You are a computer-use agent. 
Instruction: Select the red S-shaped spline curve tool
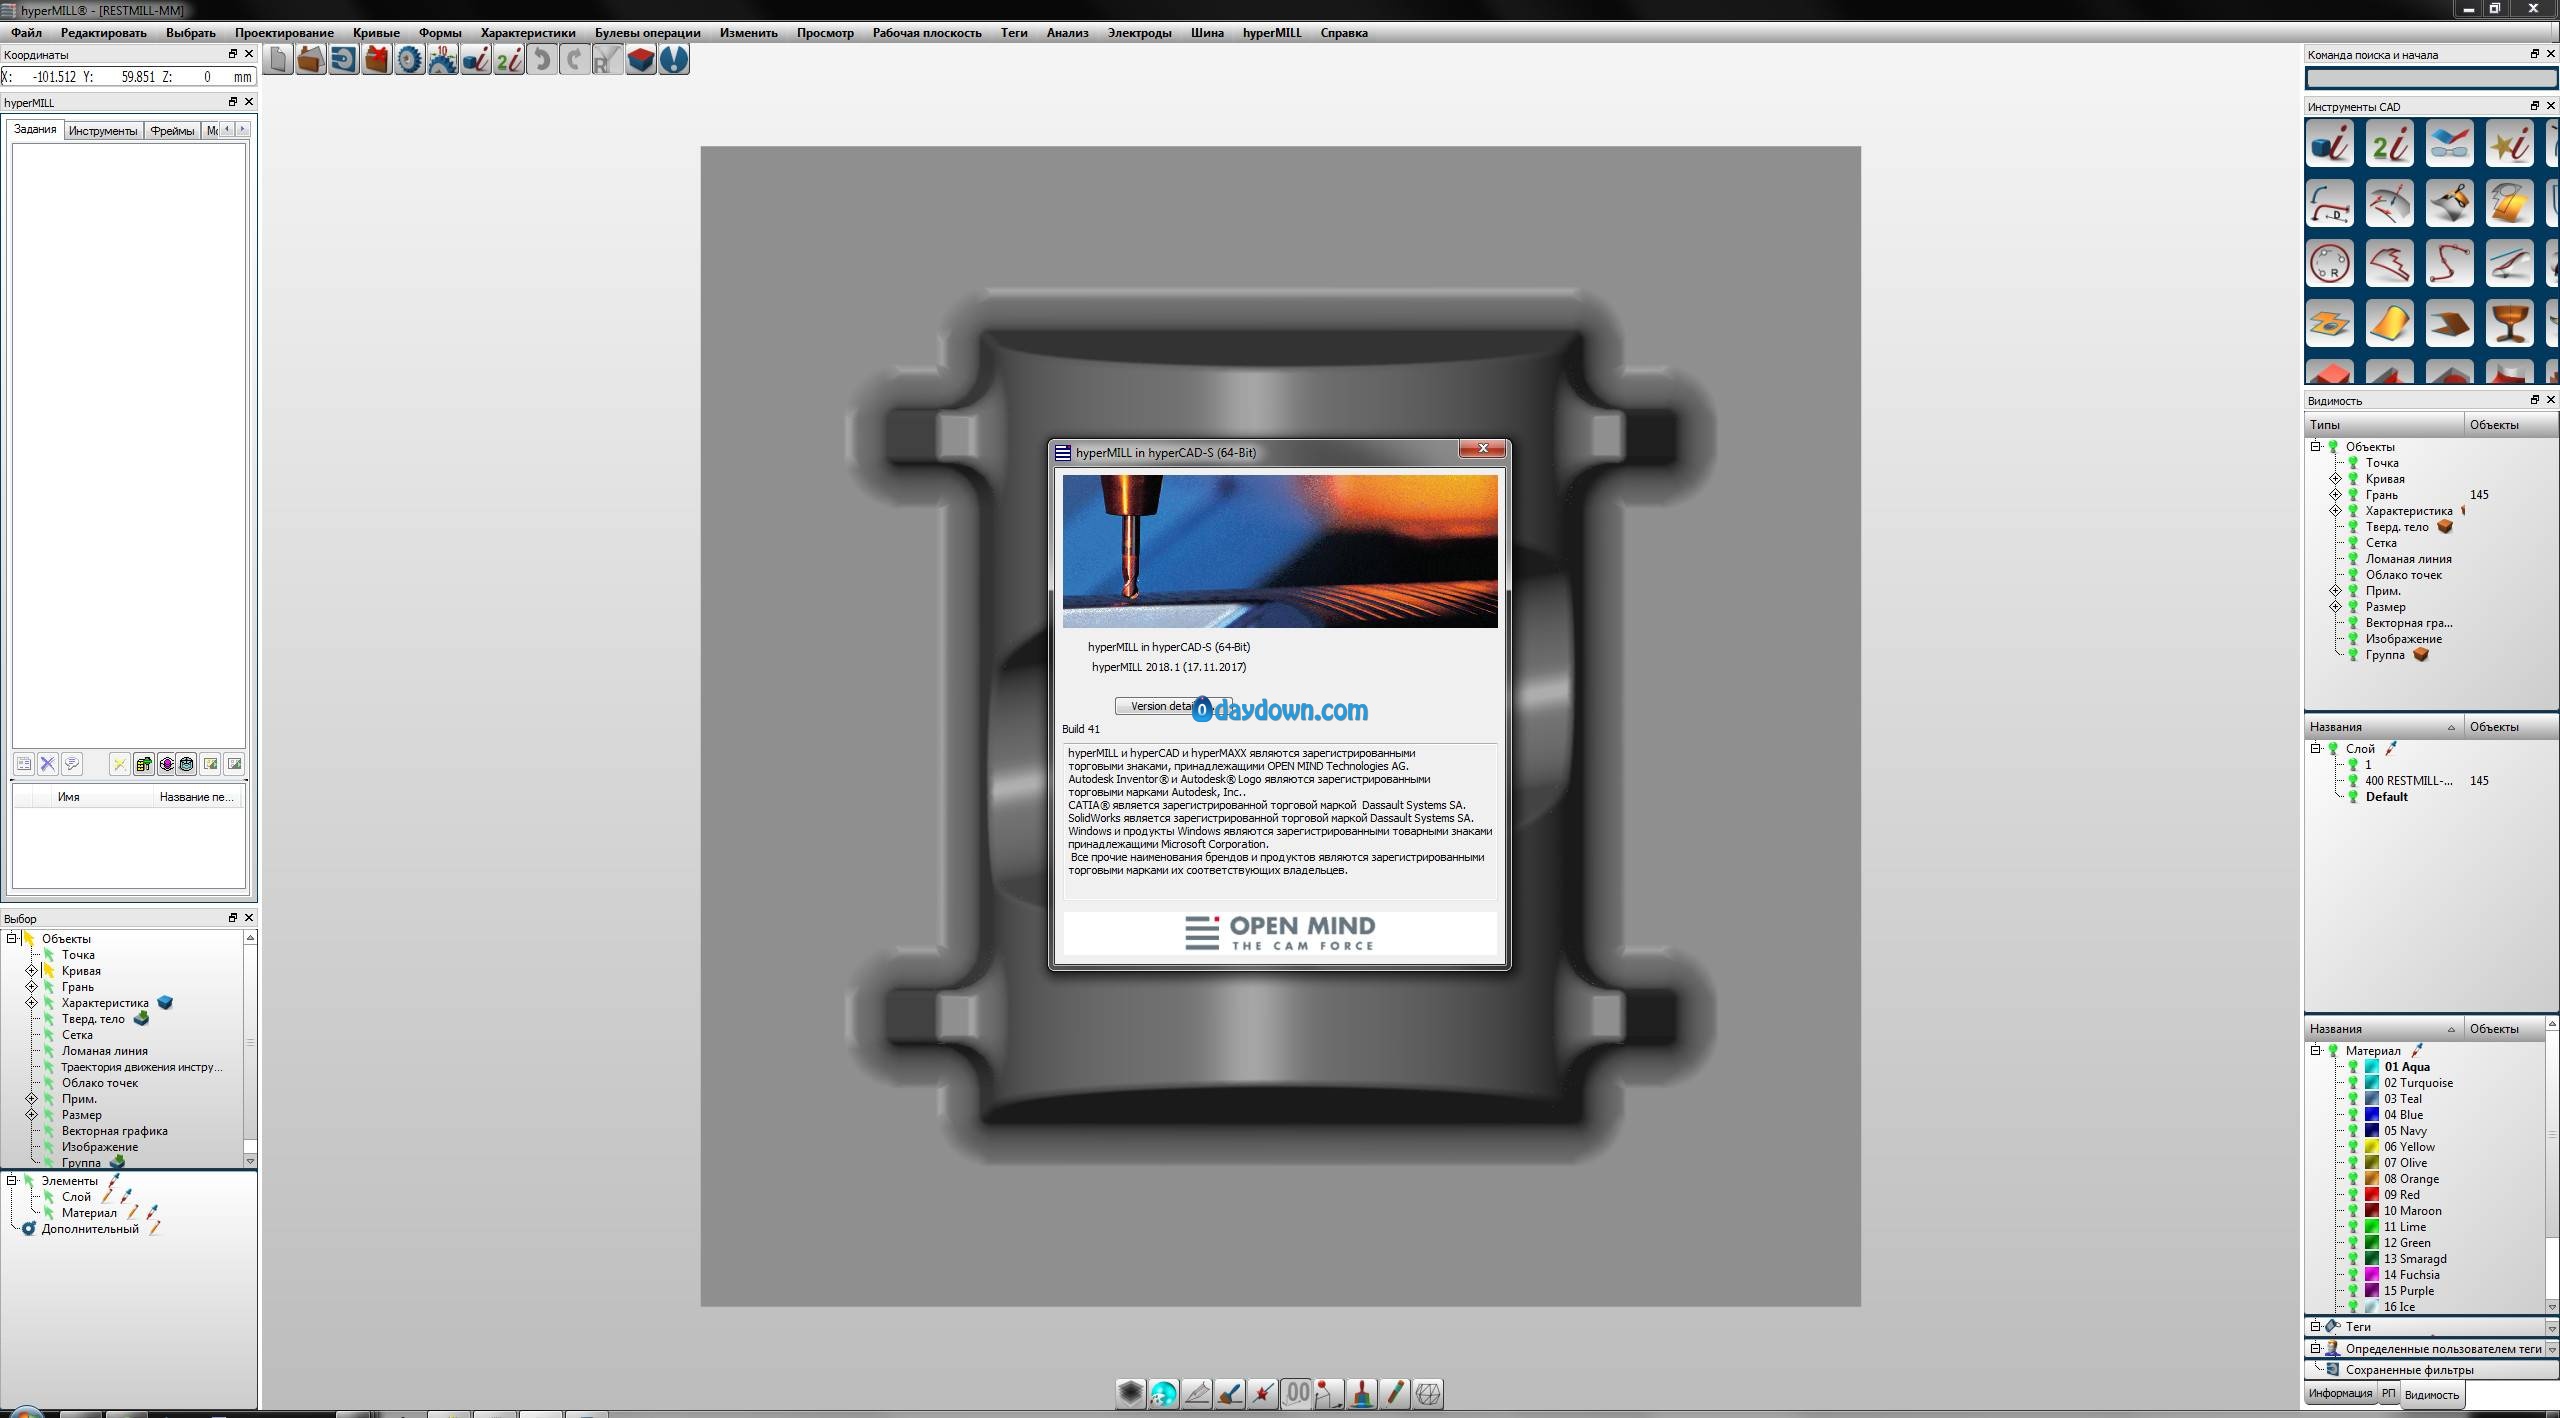(2449, 264)
